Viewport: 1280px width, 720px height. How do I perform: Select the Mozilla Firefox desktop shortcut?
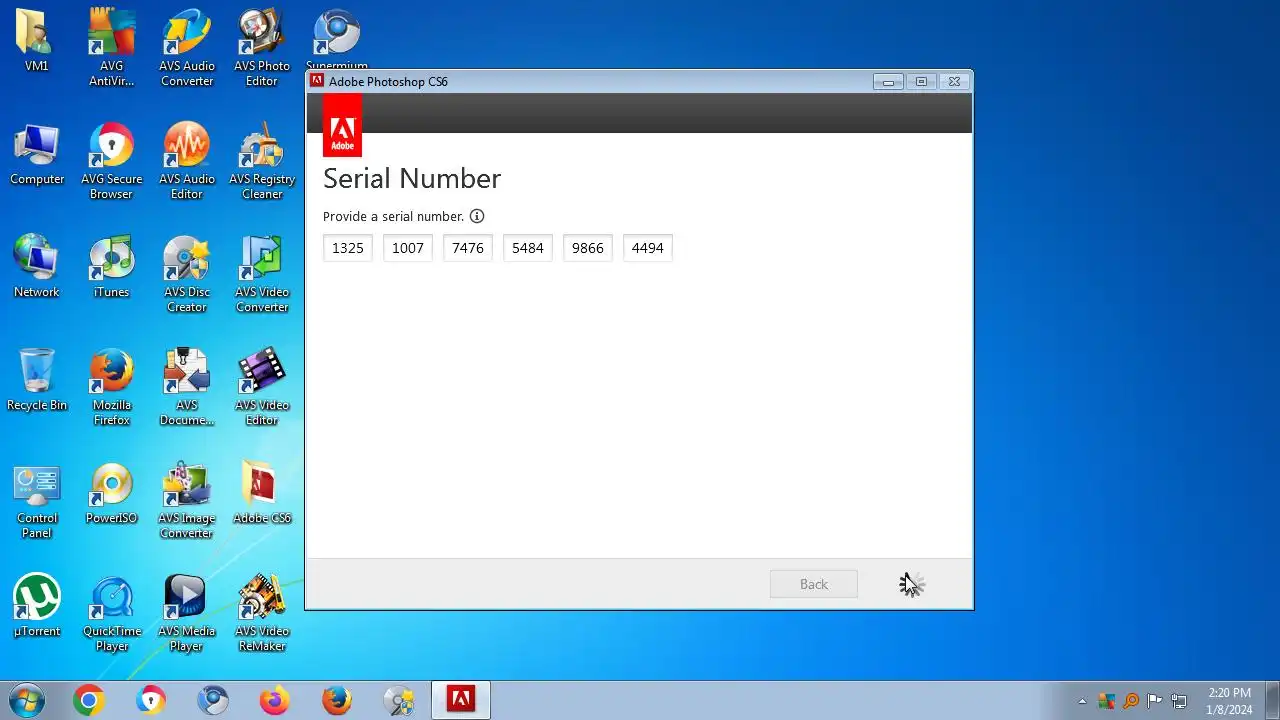coord(112,387)
